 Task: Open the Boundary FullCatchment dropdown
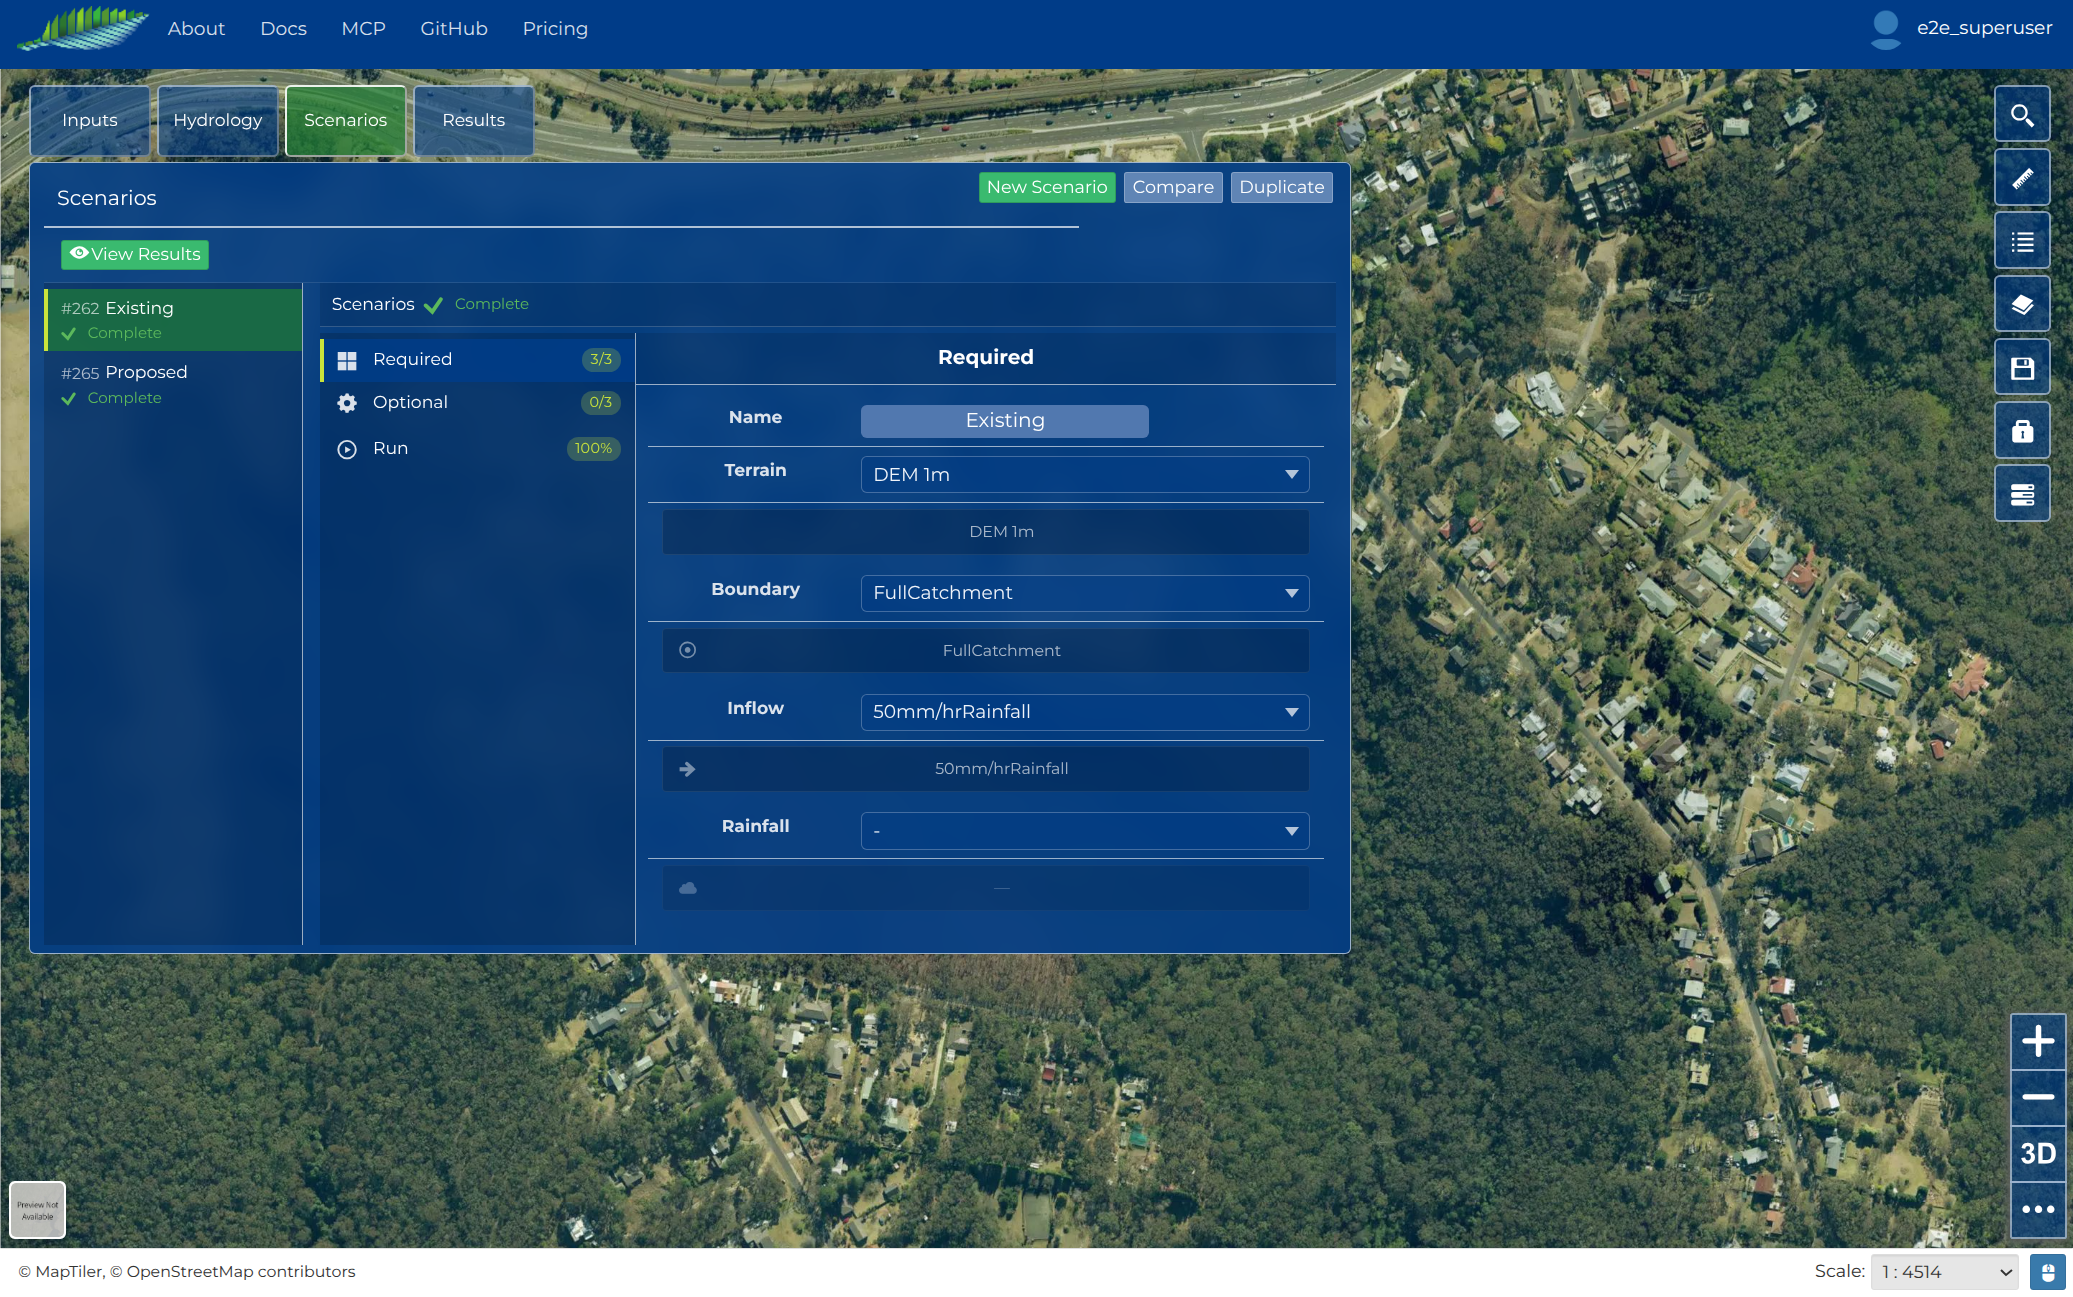click(1085, 593)
